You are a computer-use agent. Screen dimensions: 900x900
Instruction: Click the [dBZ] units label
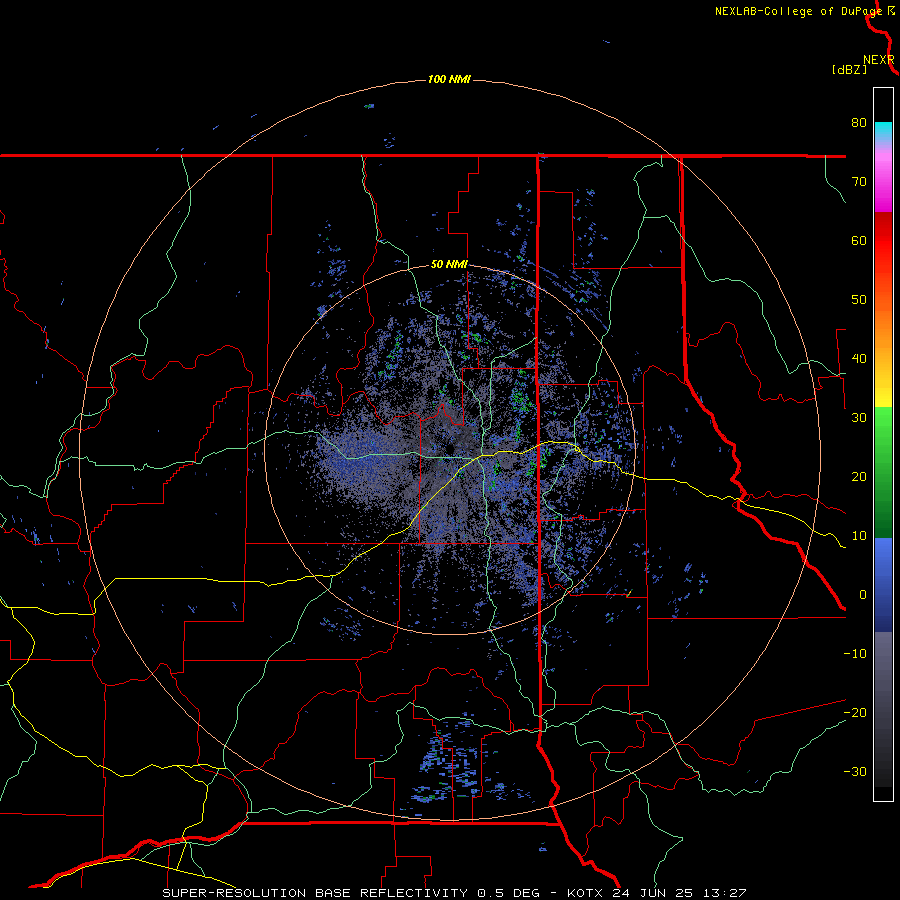(x=849, y=70)
